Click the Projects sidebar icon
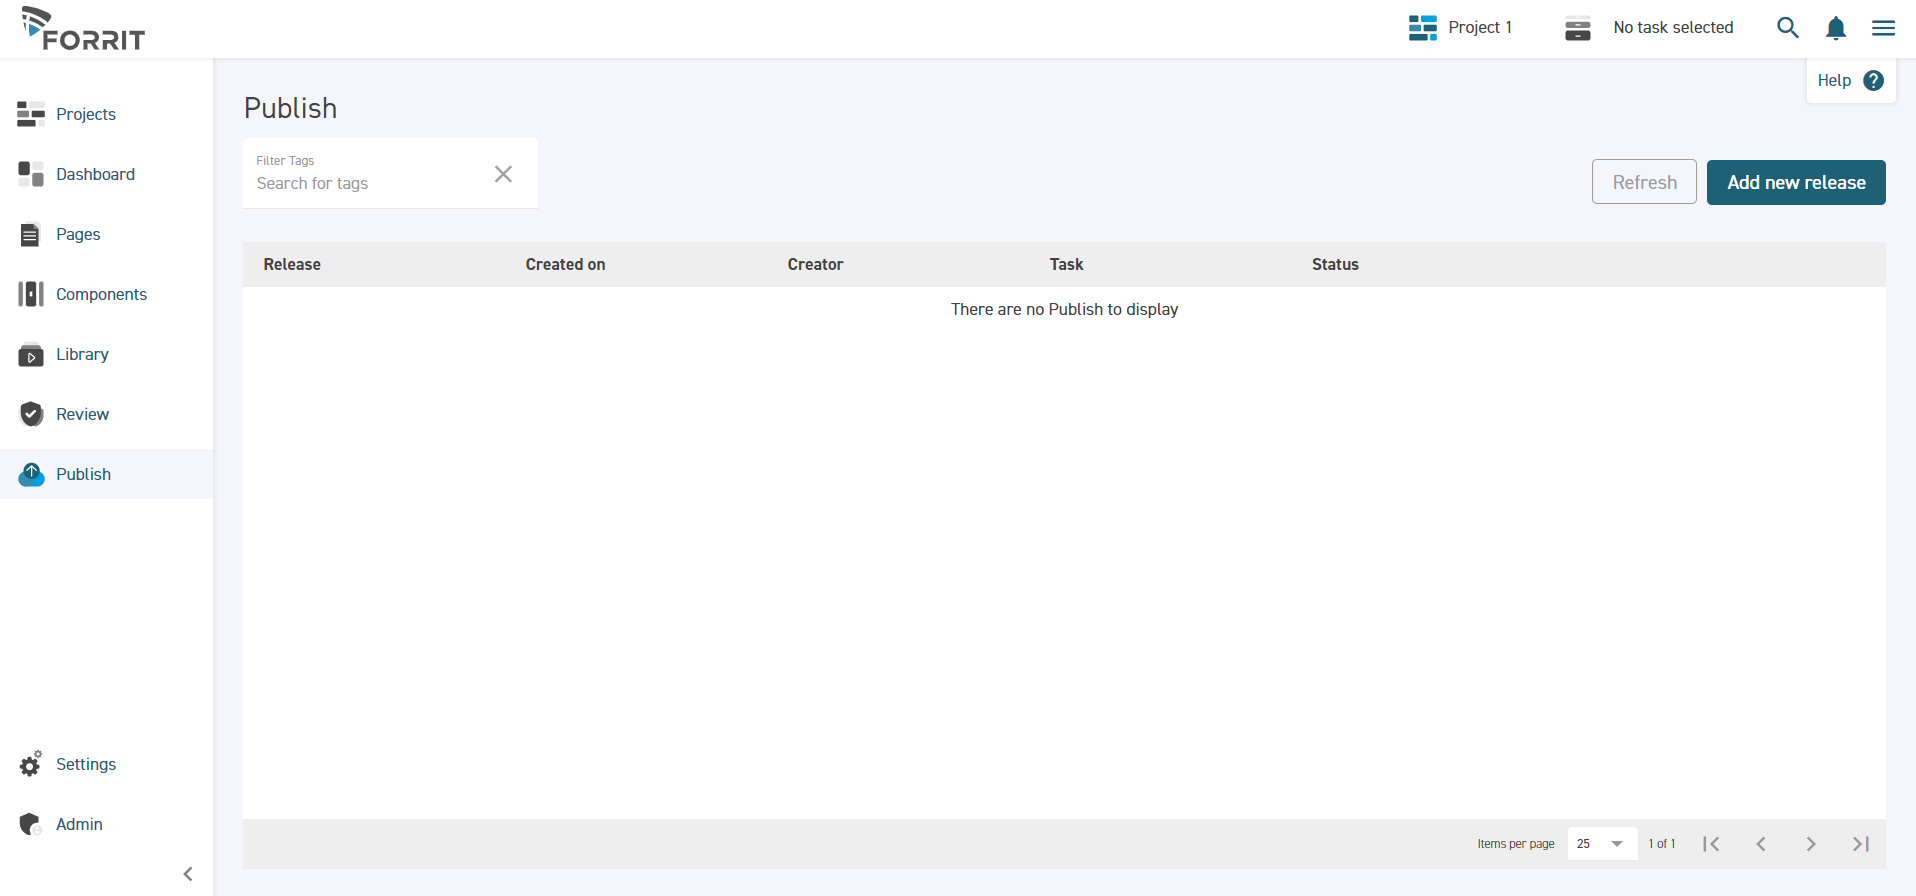Viewport: 1916px width, 896px height. (x=31, y=114)
